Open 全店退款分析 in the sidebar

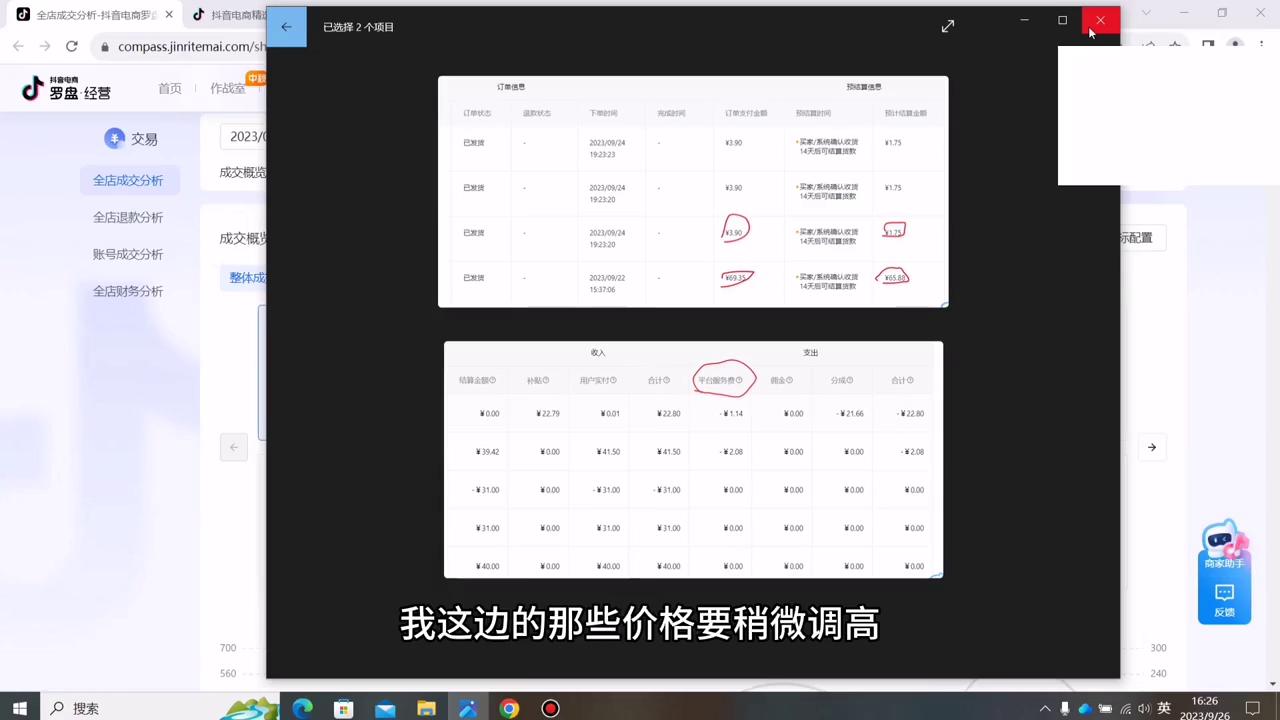(128, 217)
